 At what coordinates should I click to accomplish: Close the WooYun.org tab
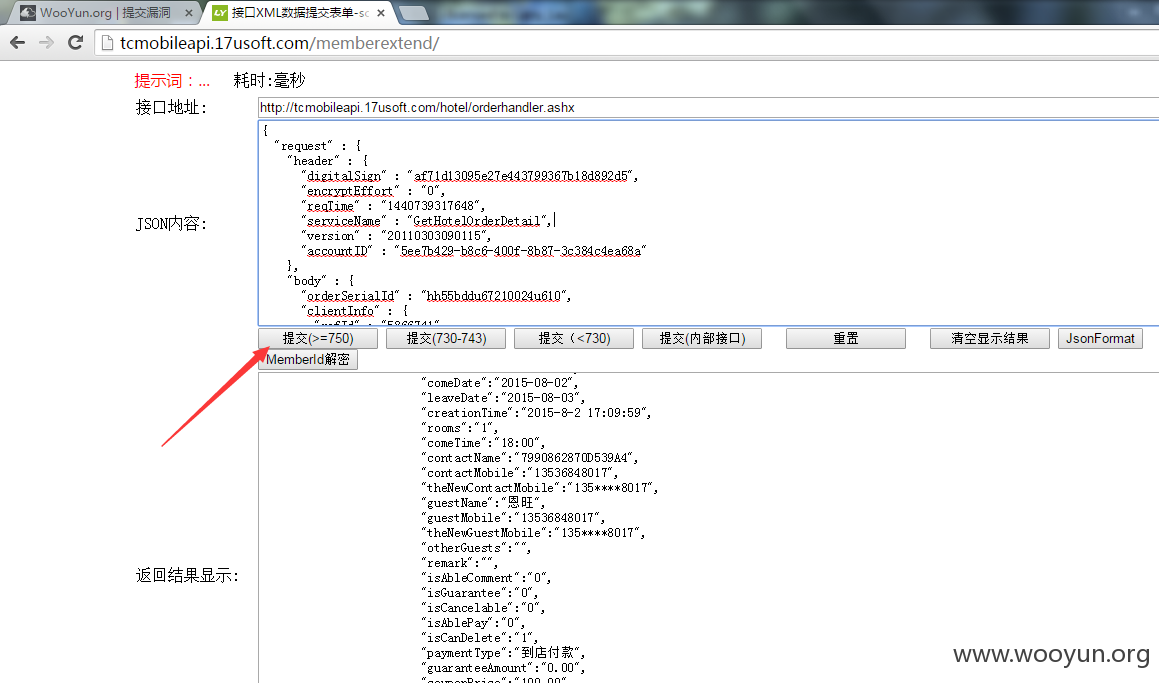point(188,13)
